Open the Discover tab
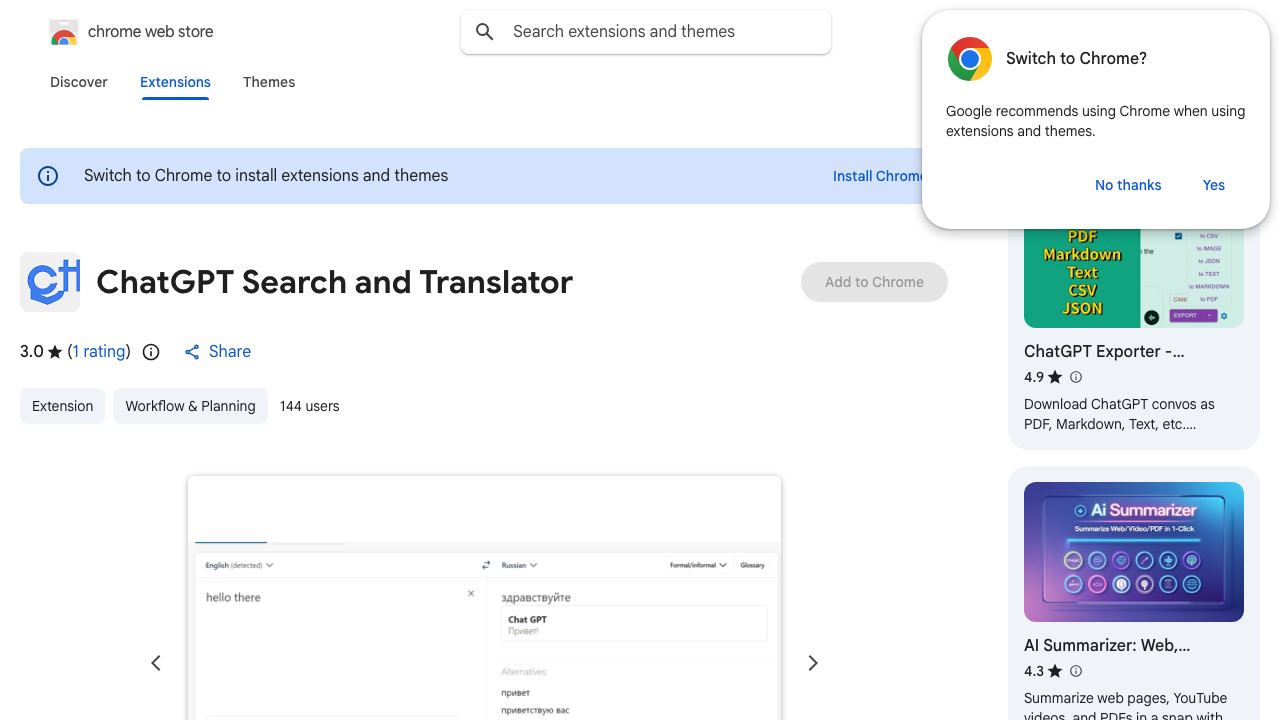Viewport: 1280px width, 720px height. (x=79, y=82)
